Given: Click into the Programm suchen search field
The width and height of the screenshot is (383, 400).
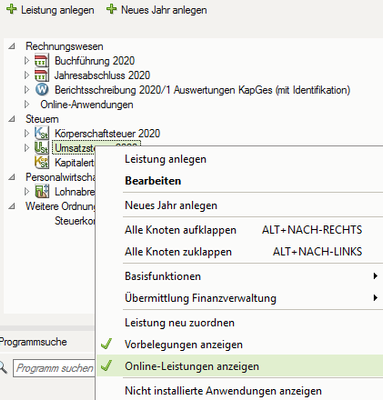Looking at the screenshot, I should (x=54, y=368).
